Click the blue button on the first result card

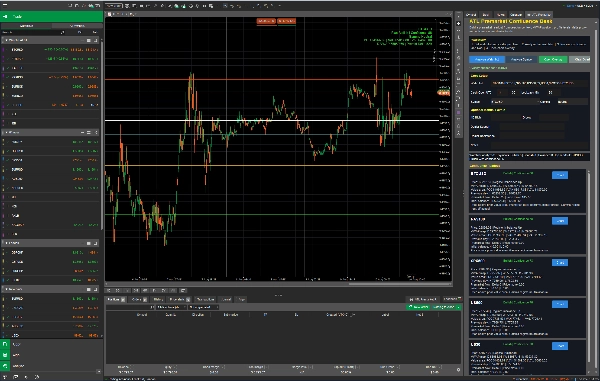point(560,175)
